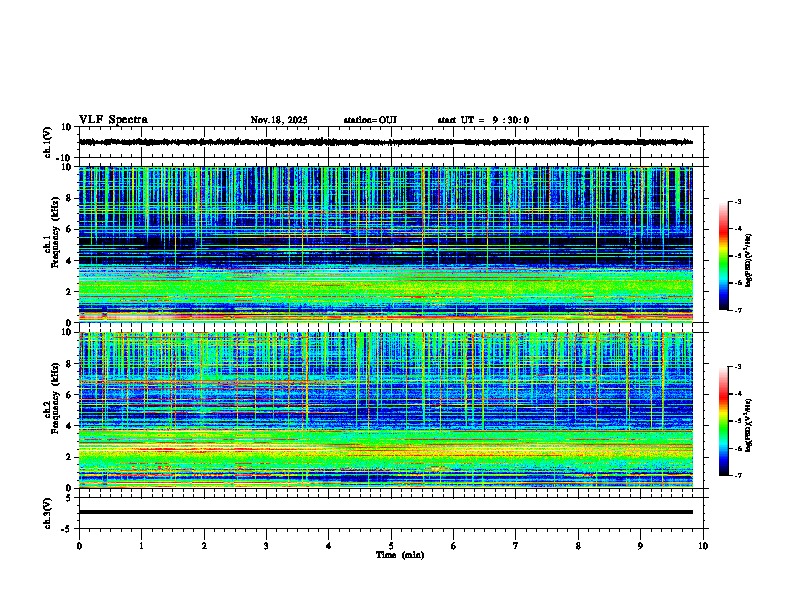
Task: Click the ch.1 spectrogram color scale bar
Action: 724,256
